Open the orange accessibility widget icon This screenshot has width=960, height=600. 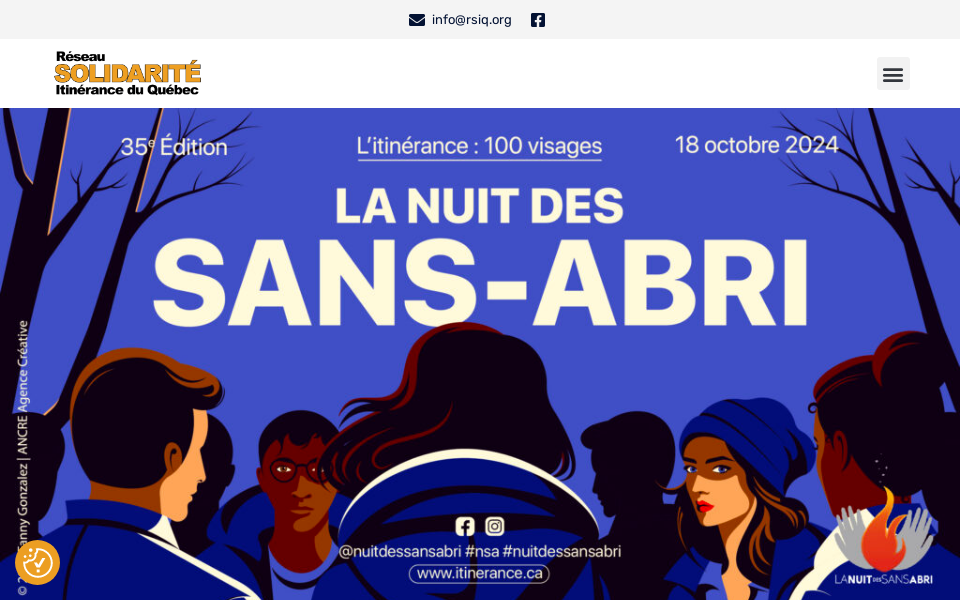click(x=37, y=562)
